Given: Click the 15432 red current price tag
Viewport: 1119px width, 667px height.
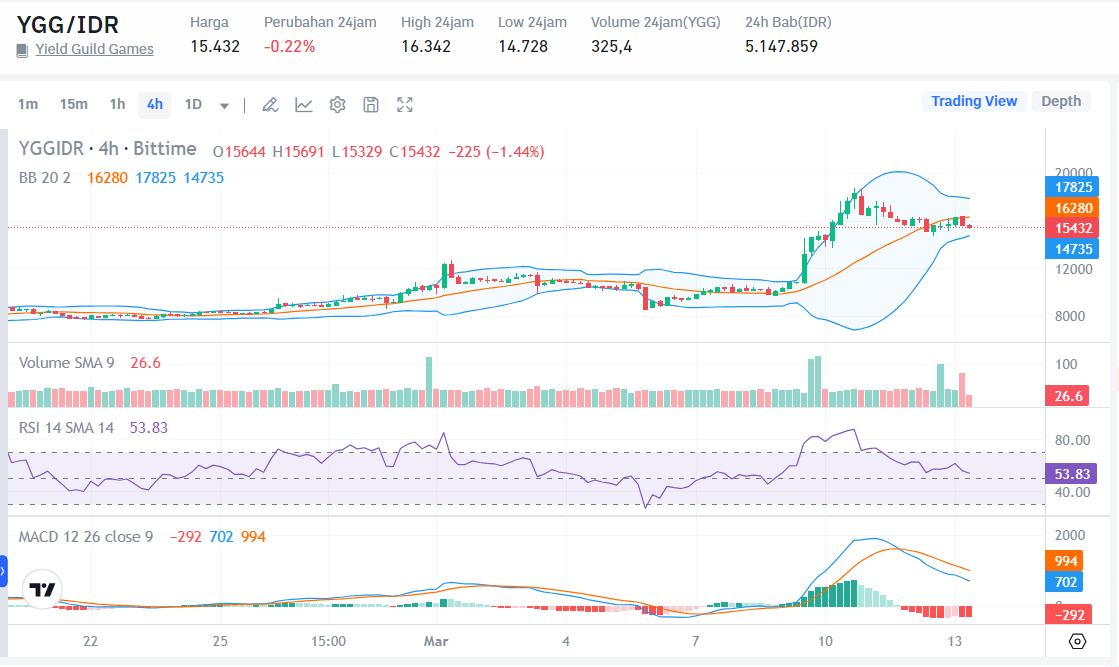Looking at the screenshot, I should [x=1072, y=228].
